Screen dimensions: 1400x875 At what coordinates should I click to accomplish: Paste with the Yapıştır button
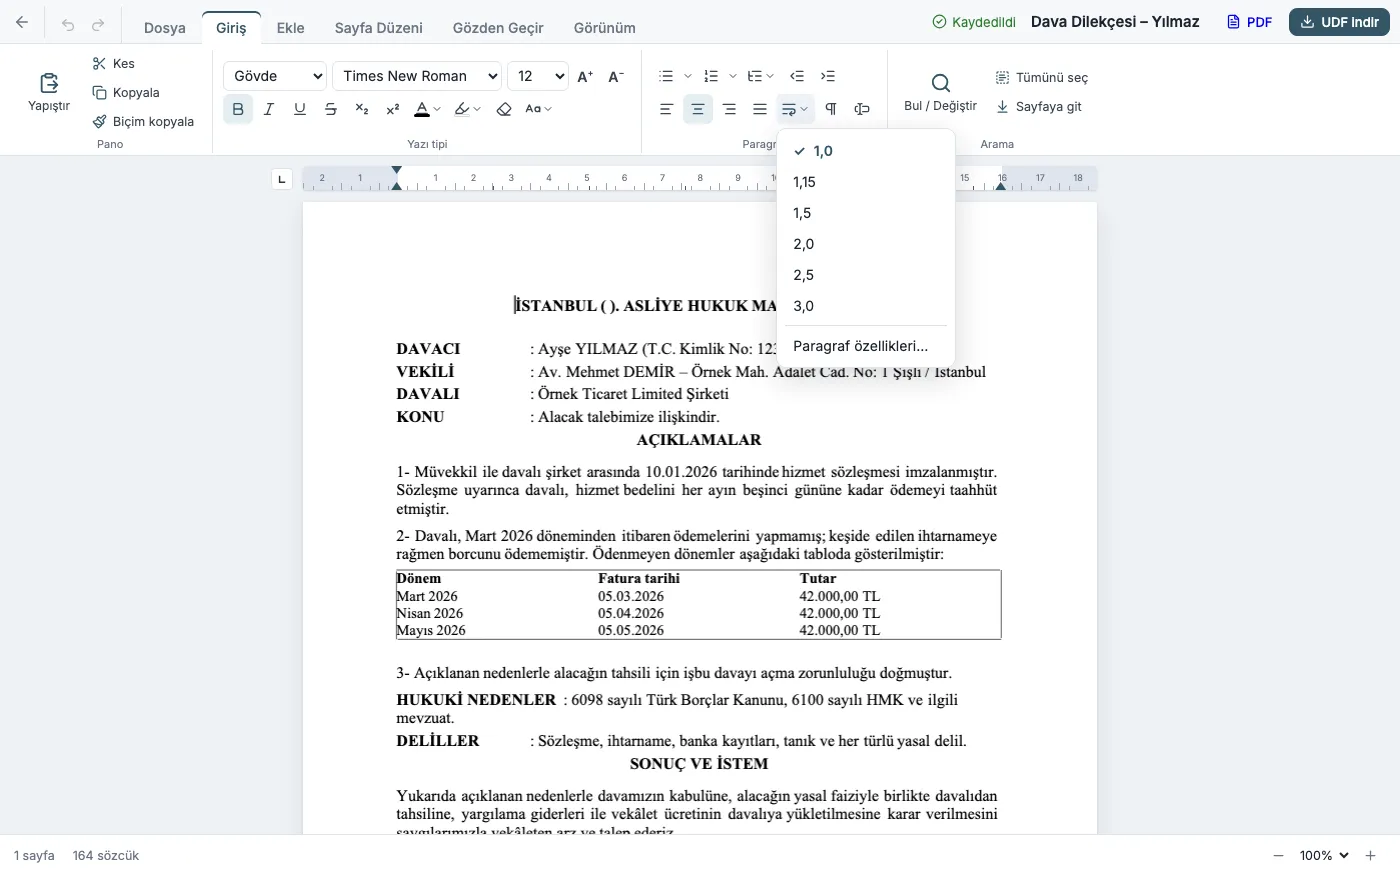(x=49, y=92)
